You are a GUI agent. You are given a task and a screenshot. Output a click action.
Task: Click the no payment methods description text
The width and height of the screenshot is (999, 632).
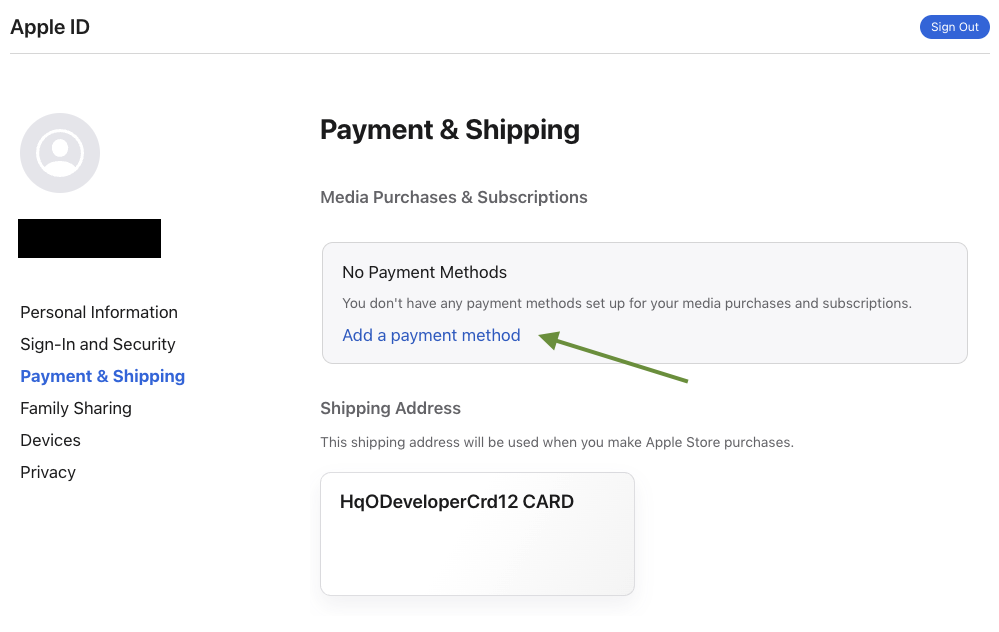point(626,303)
